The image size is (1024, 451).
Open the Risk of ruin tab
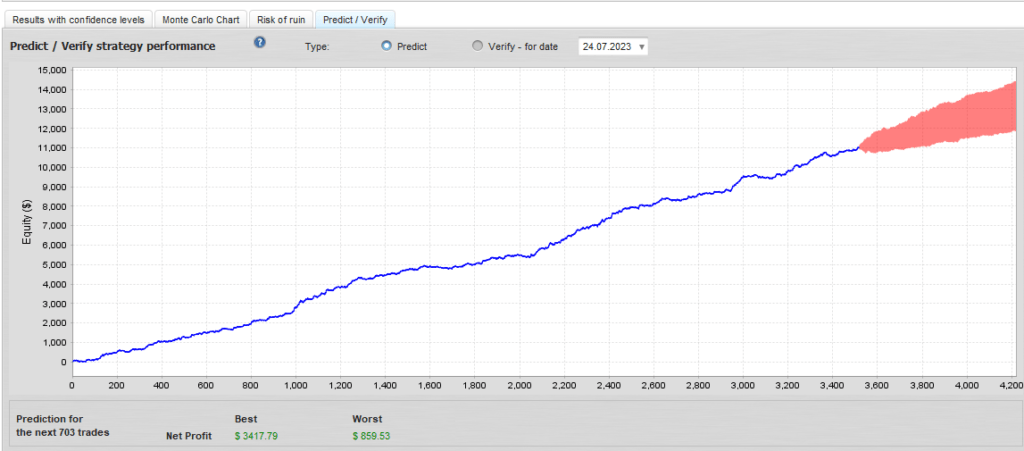[x=281, y=20]
